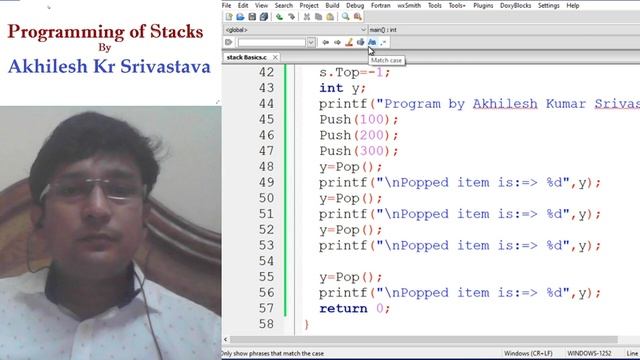
Task: Click the New file toolbar icon
Action: coord(229,17)
